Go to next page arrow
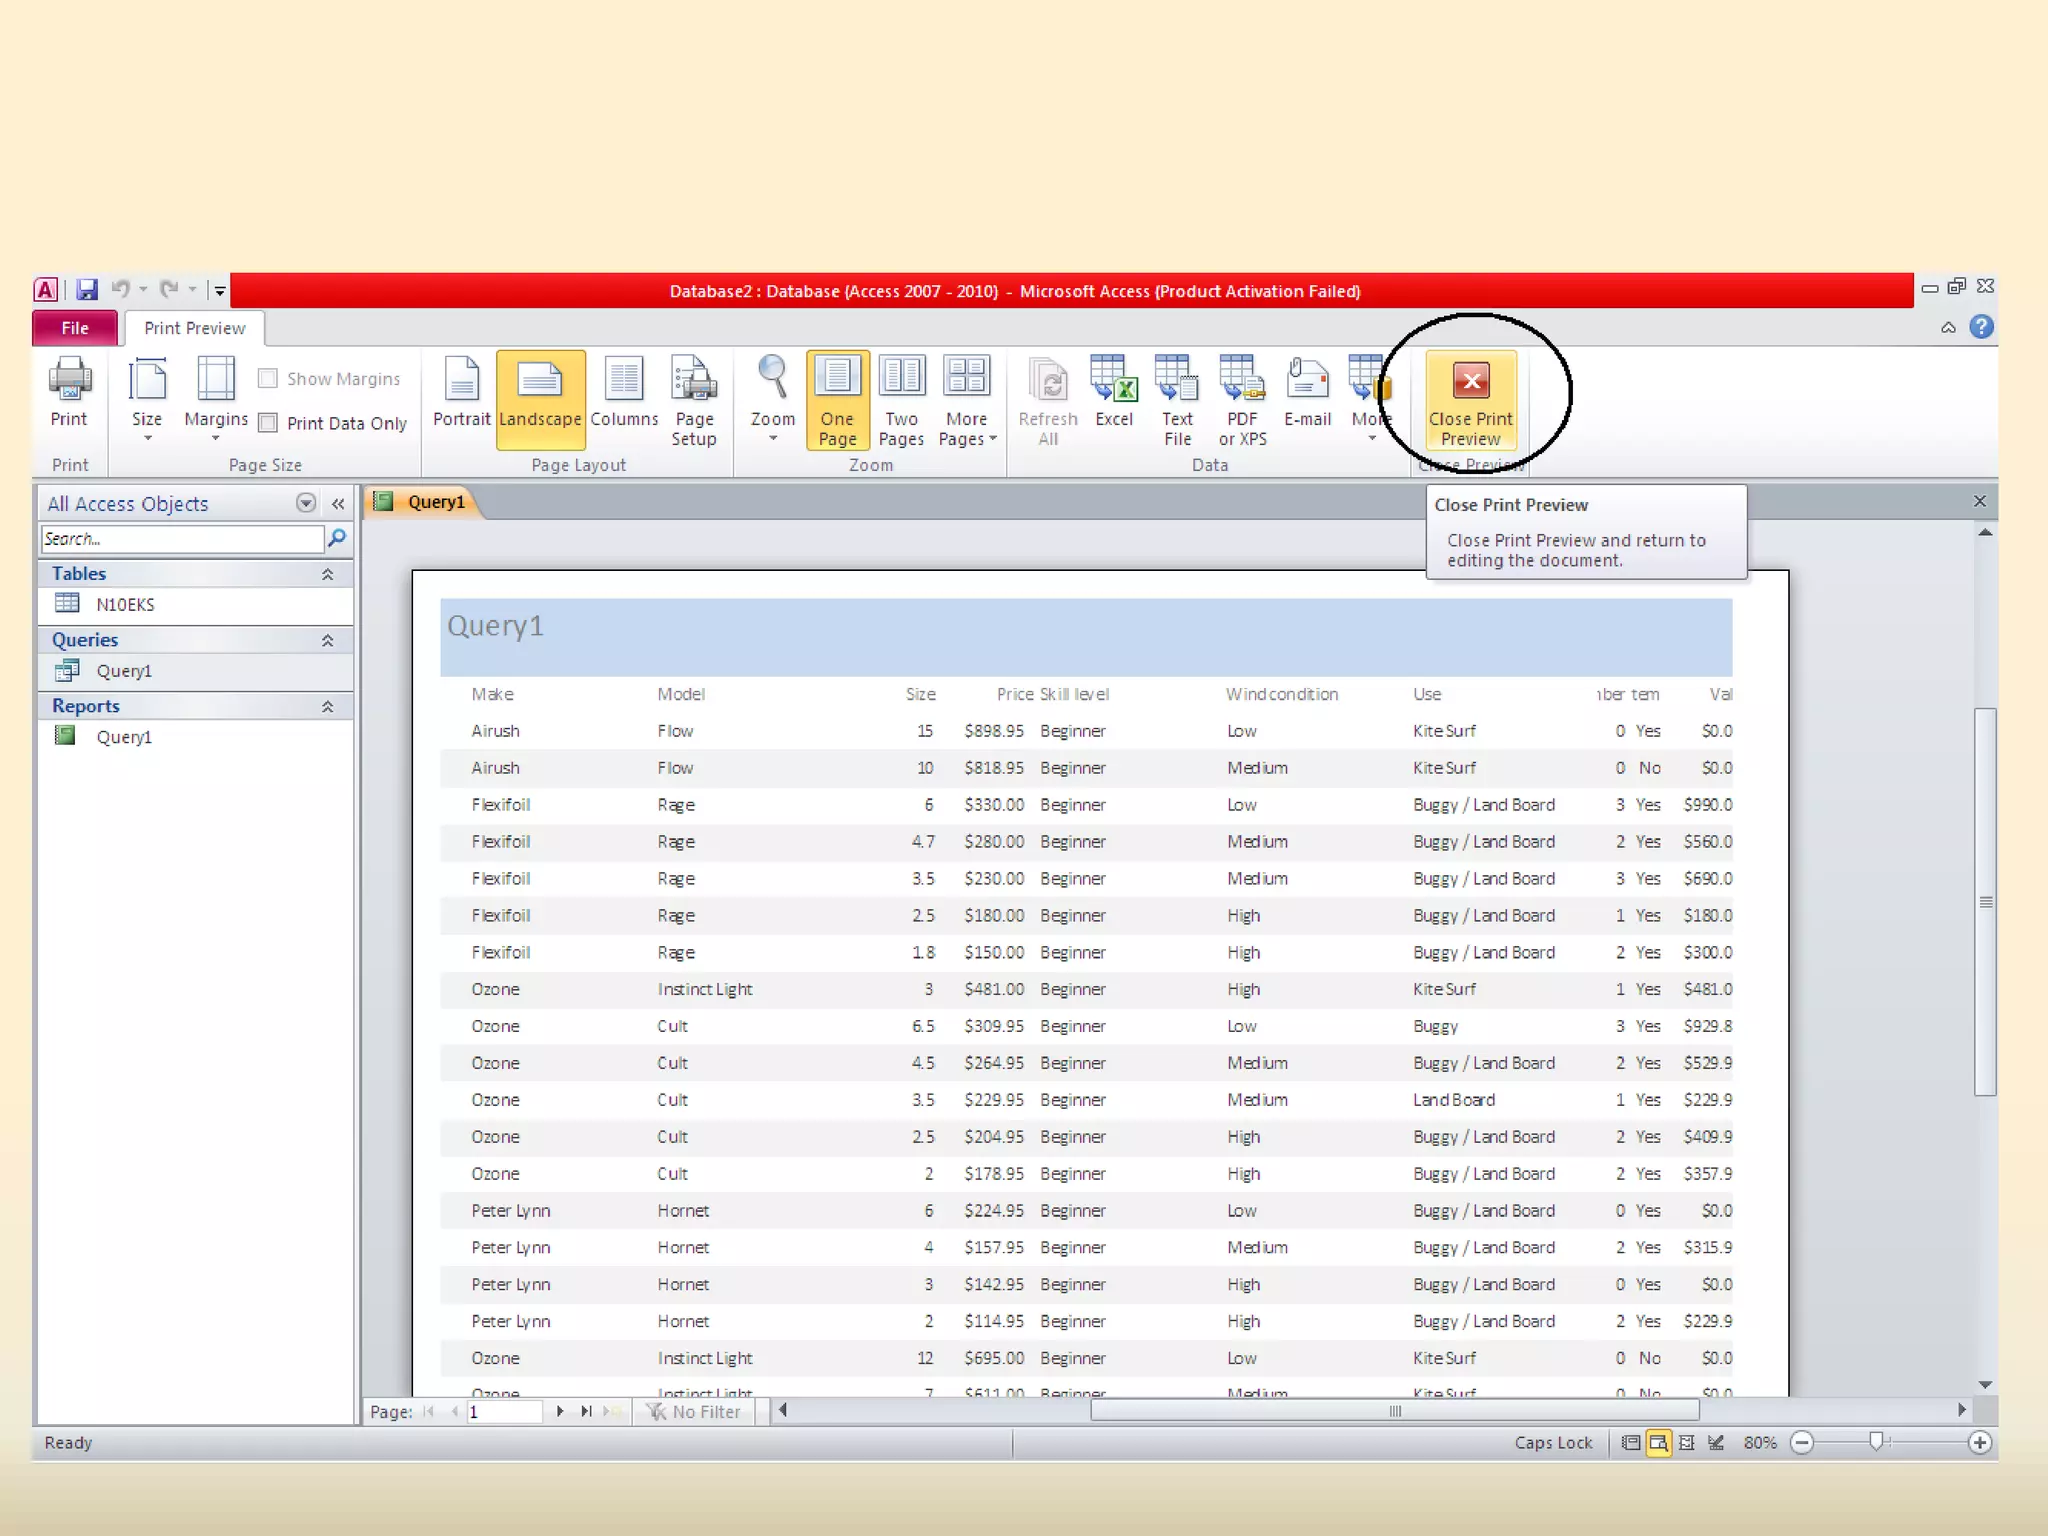The image size is (2048, 1536). [x=560, y=1411]
